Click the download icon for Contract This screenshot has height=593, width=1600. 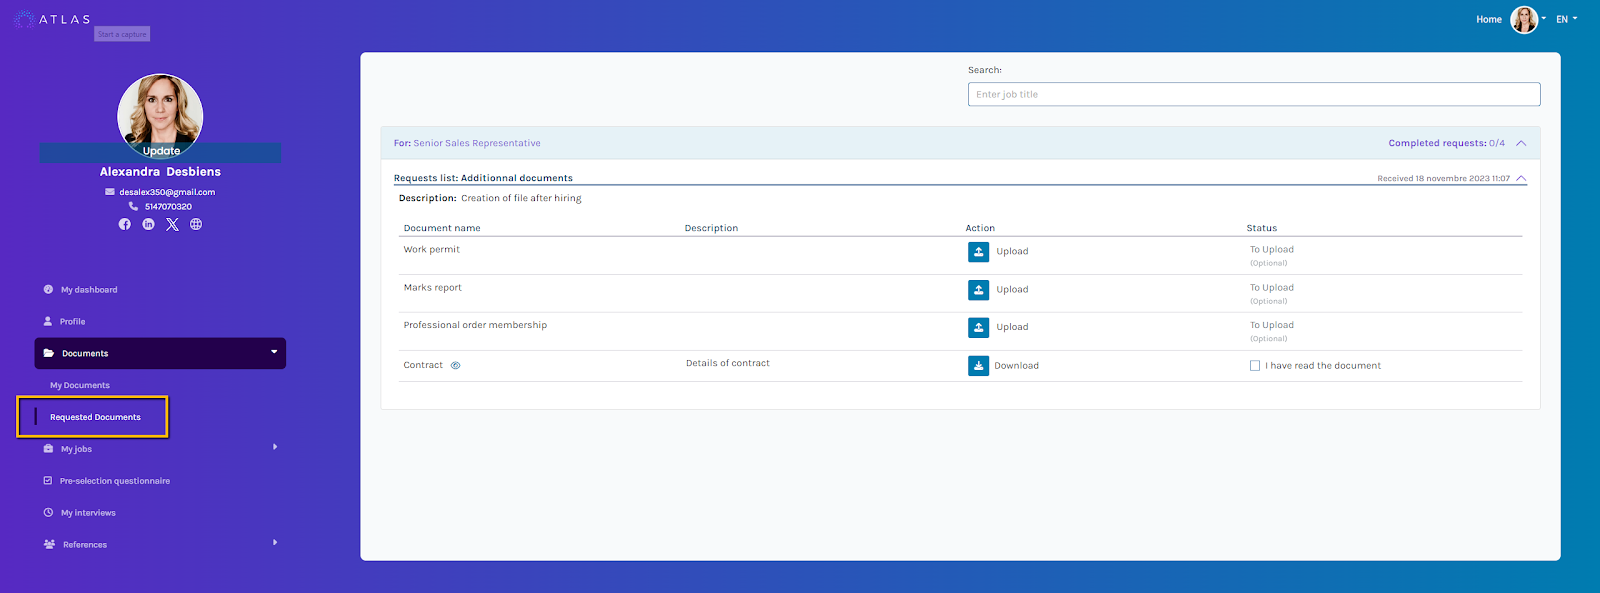[978, 366]
